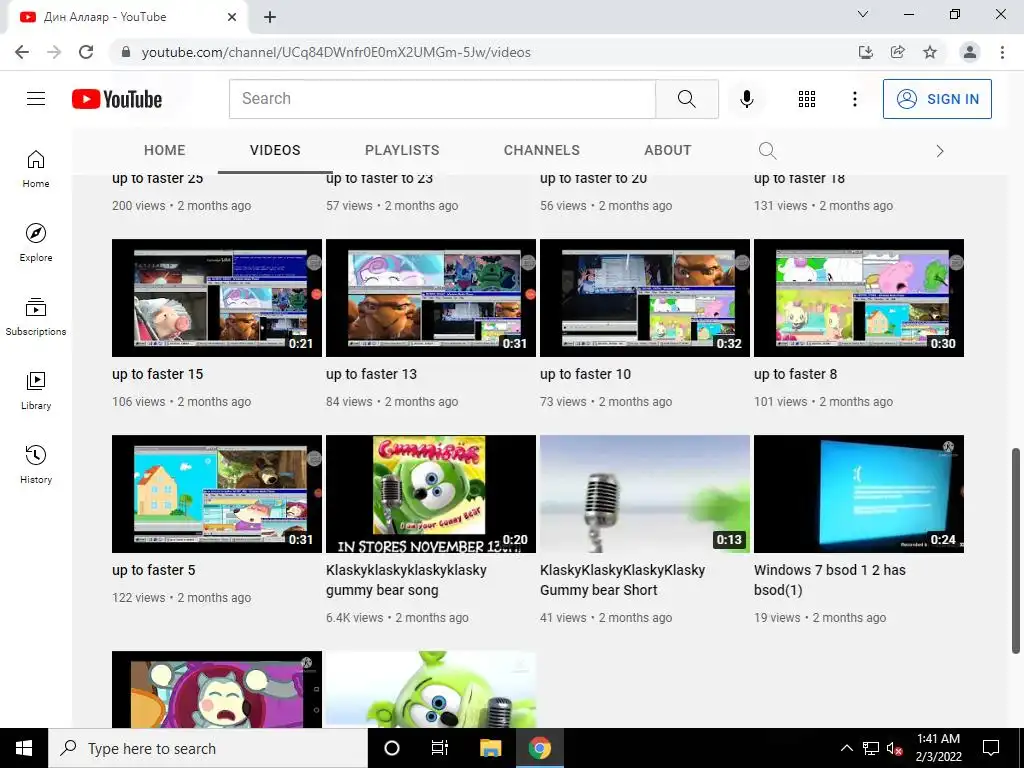Show more channel tabs with right arrow

click(940, 151)
